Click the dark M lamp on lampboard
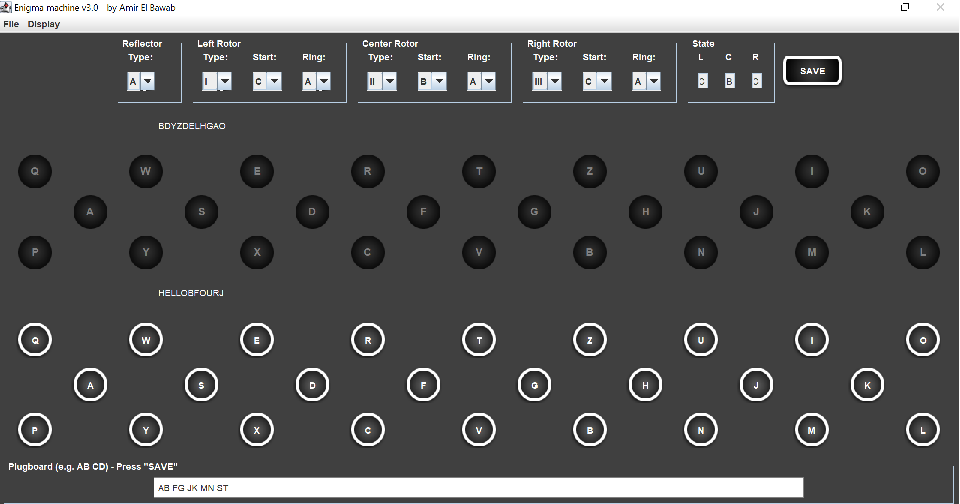The width and height of the screenshot is (960, 504). pos(812,252)
